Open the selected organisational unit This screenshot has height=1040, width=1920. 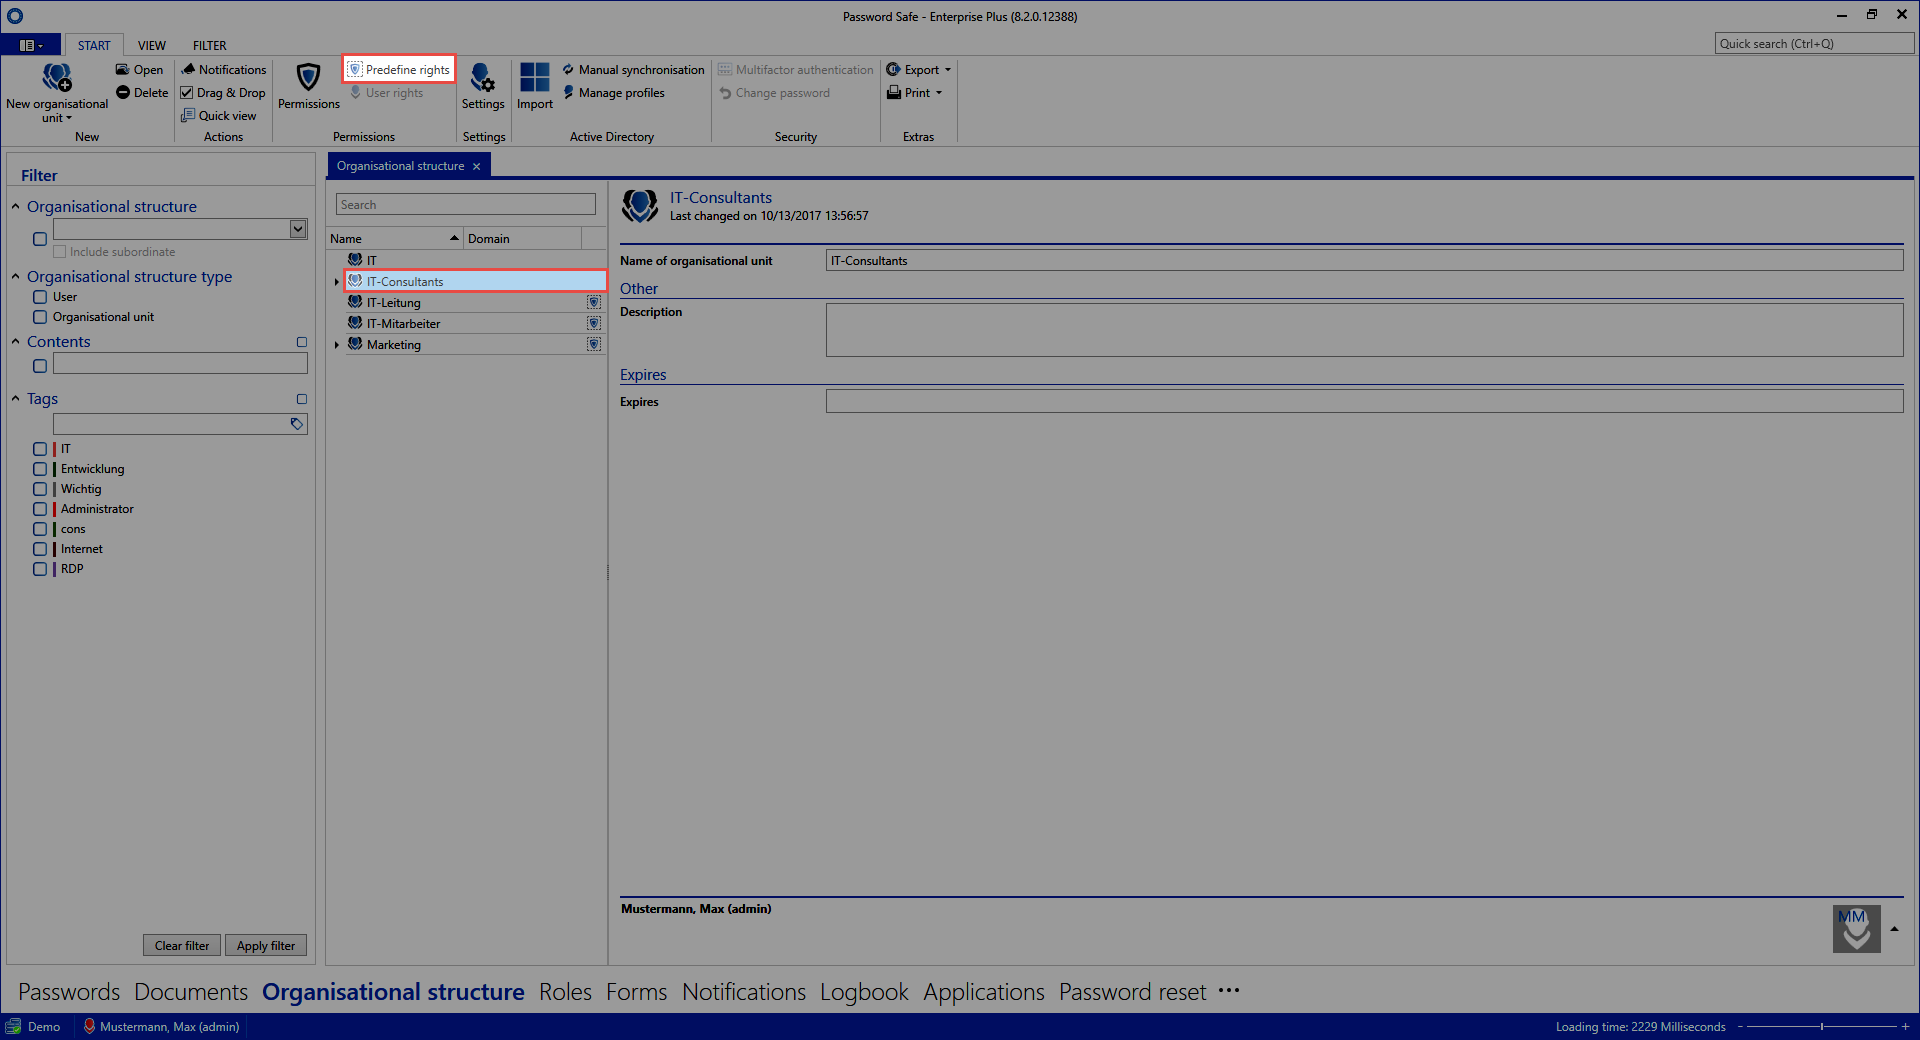tap(139, 70)
